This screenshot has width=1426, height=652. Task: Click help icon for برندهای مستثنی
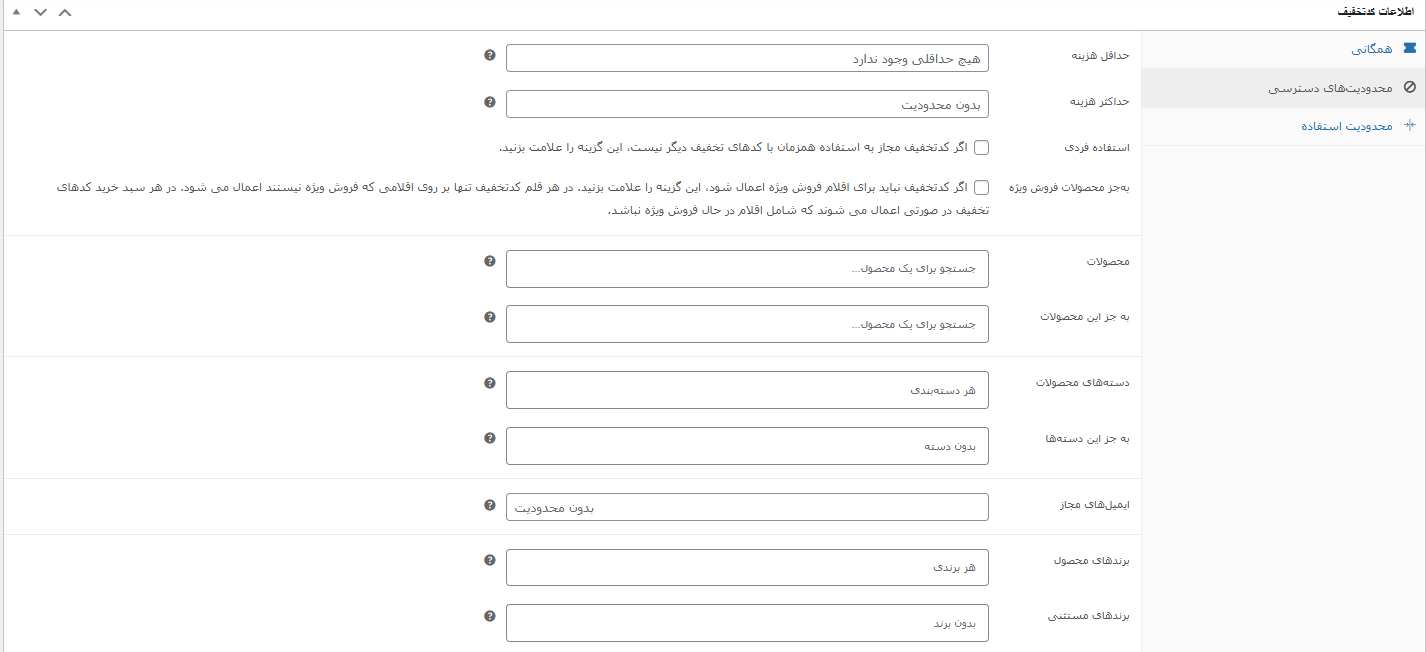click(489, 616)
